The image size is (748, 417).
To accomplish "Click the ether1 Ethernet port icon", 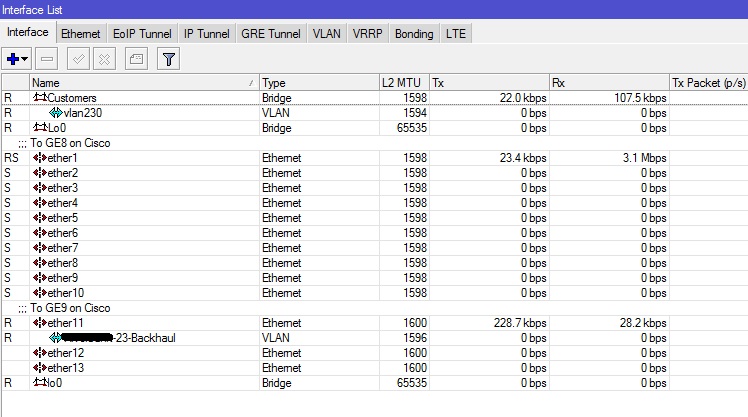I will 40,158.
